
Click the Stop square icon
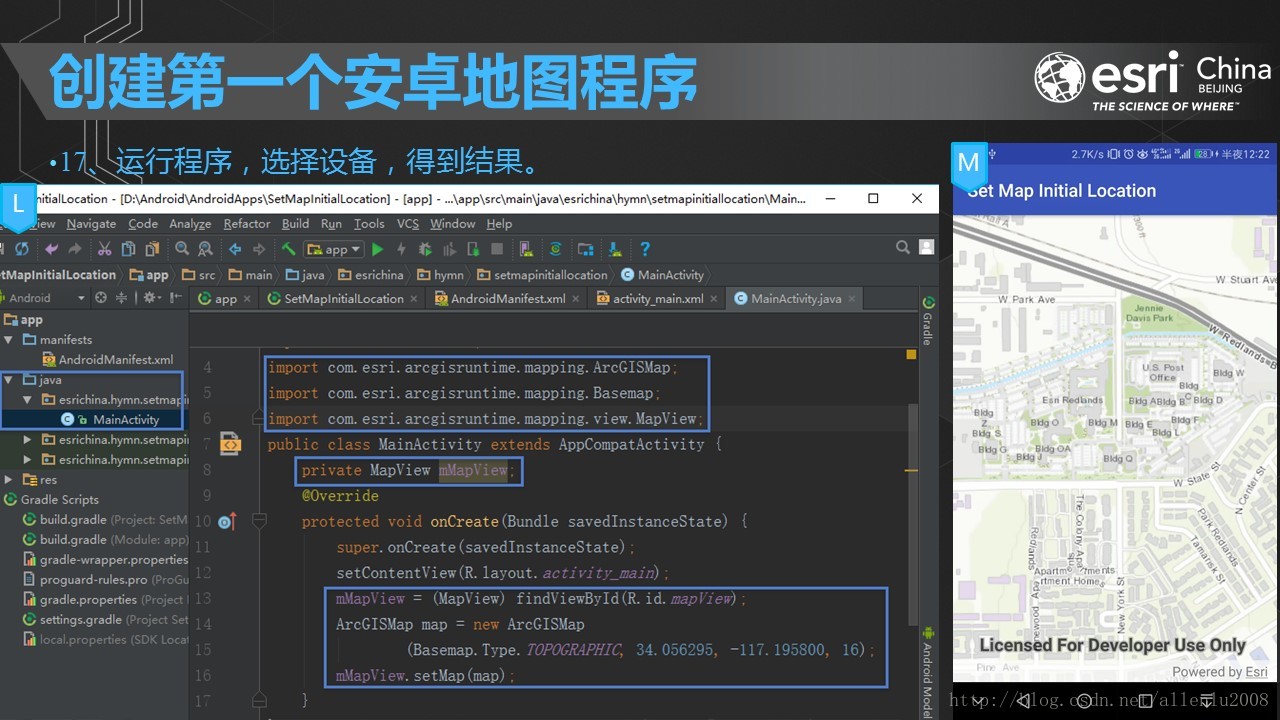497,249
